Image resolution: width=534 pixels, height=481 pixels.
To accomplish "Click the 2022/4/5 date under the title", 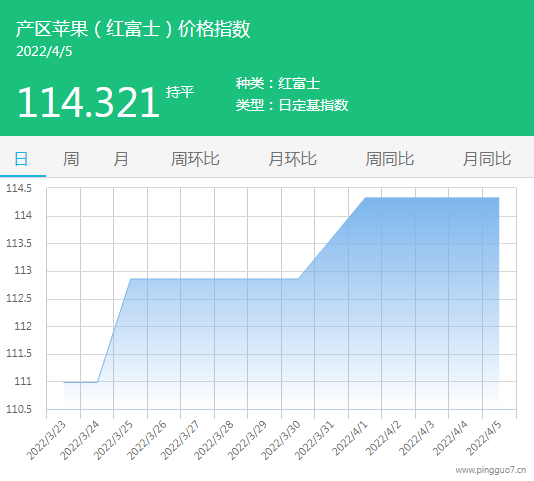I will click(44, 51).
